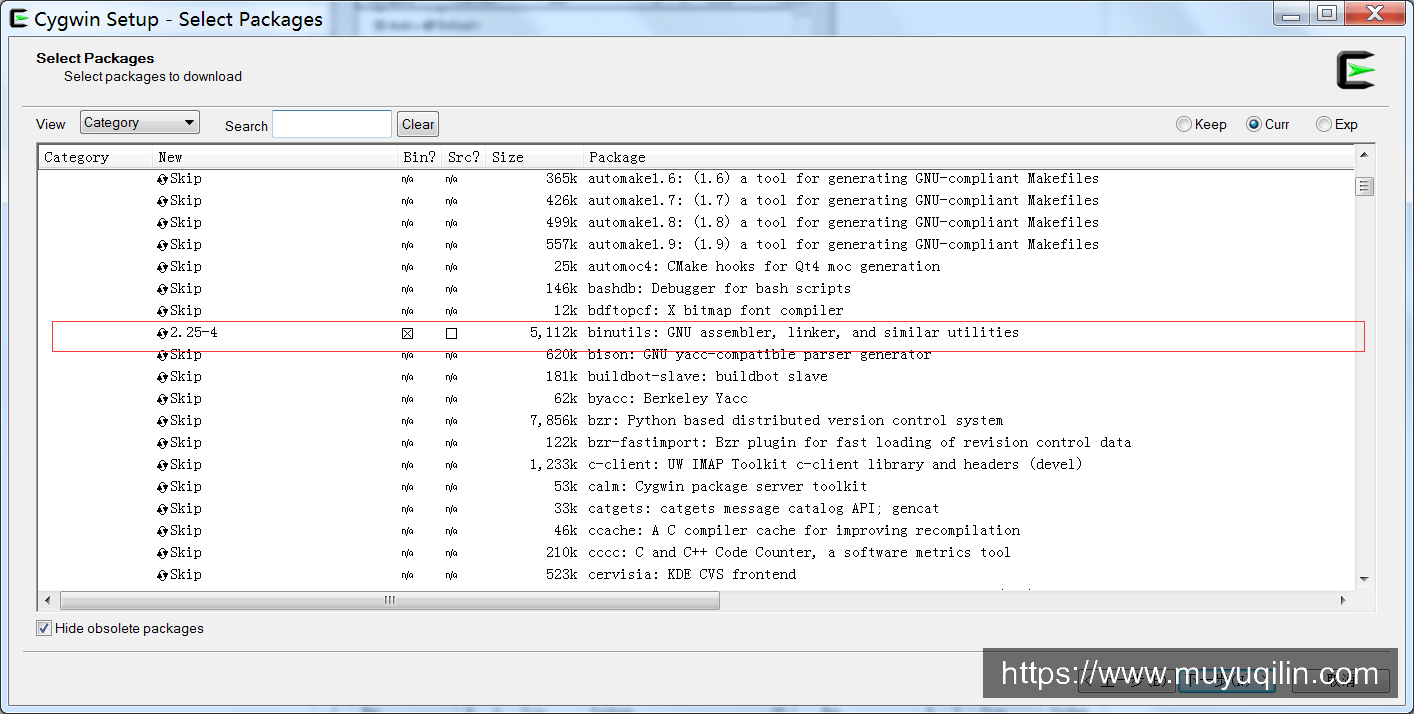This screenshot has height=714, width=1414.
Task: Click the c-client package description text
Action: 835,465
